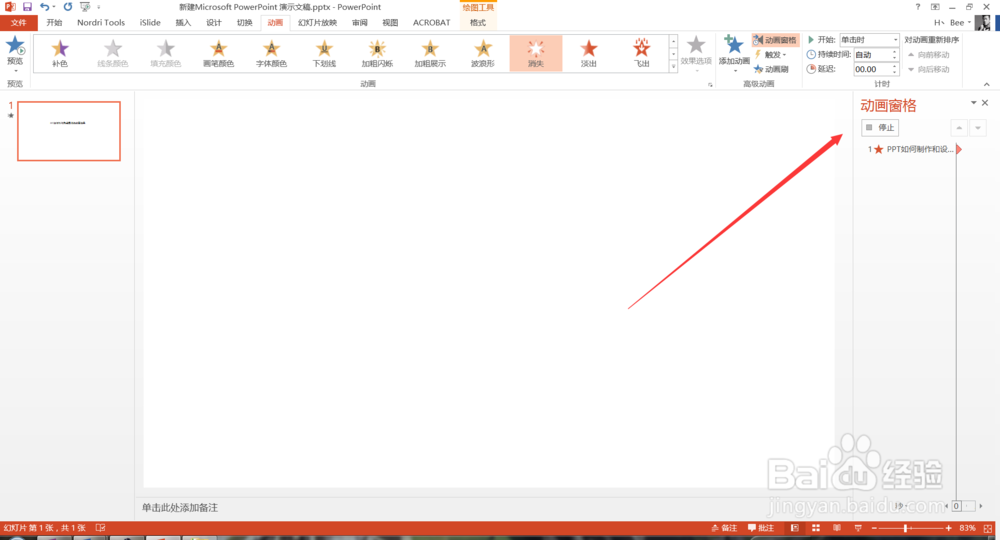Apply the 加粗闪烁 animation
Screen dimensions: 1000x540
pyautogui.click(x=377, y=53)
